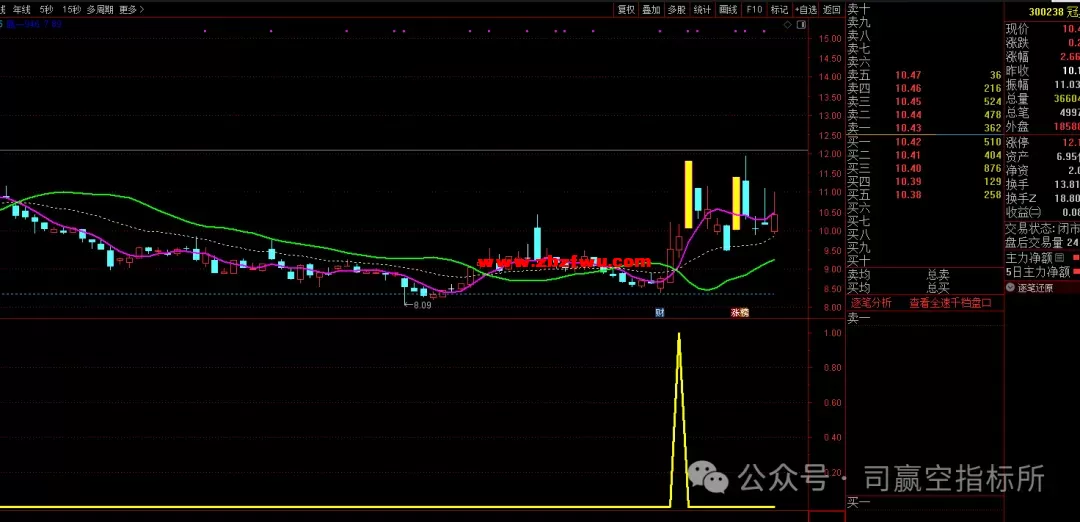Expand the 逐笔还原 section chevron

(x=1010, y=288)
